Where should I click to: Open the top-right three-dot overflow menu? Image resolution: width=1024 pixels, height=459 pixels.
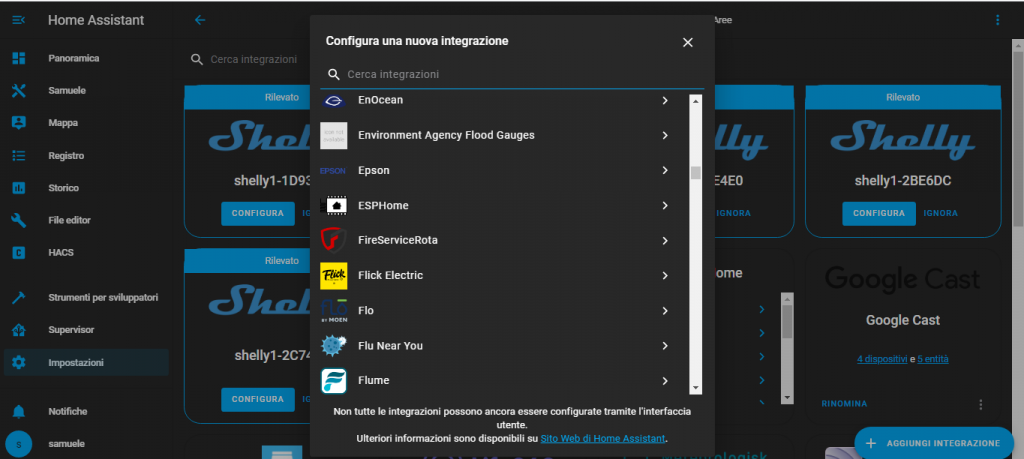point(997,20)
